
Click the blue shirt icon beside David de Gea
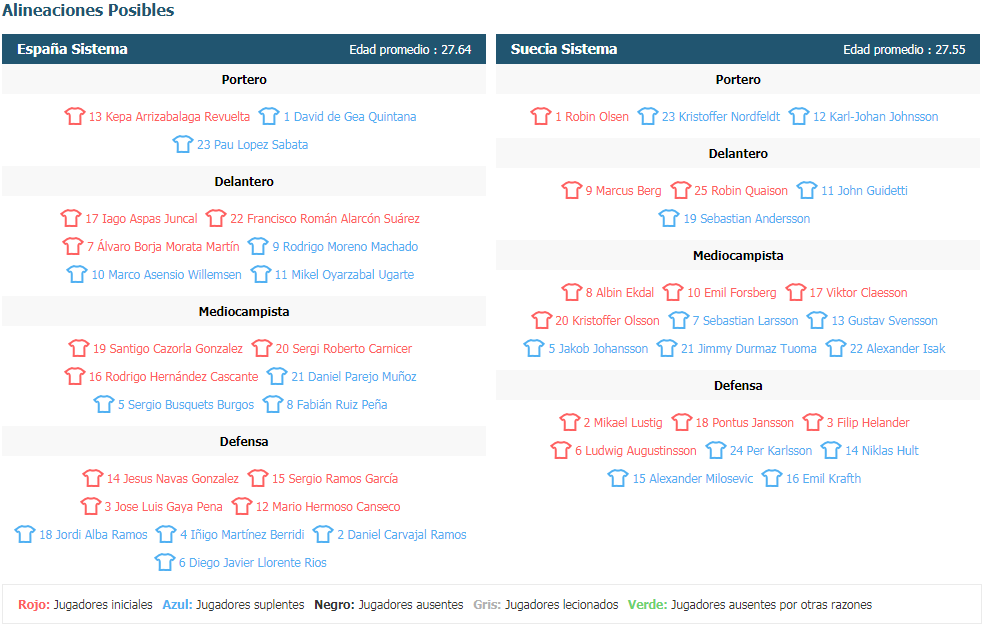[x=269, y=116]
